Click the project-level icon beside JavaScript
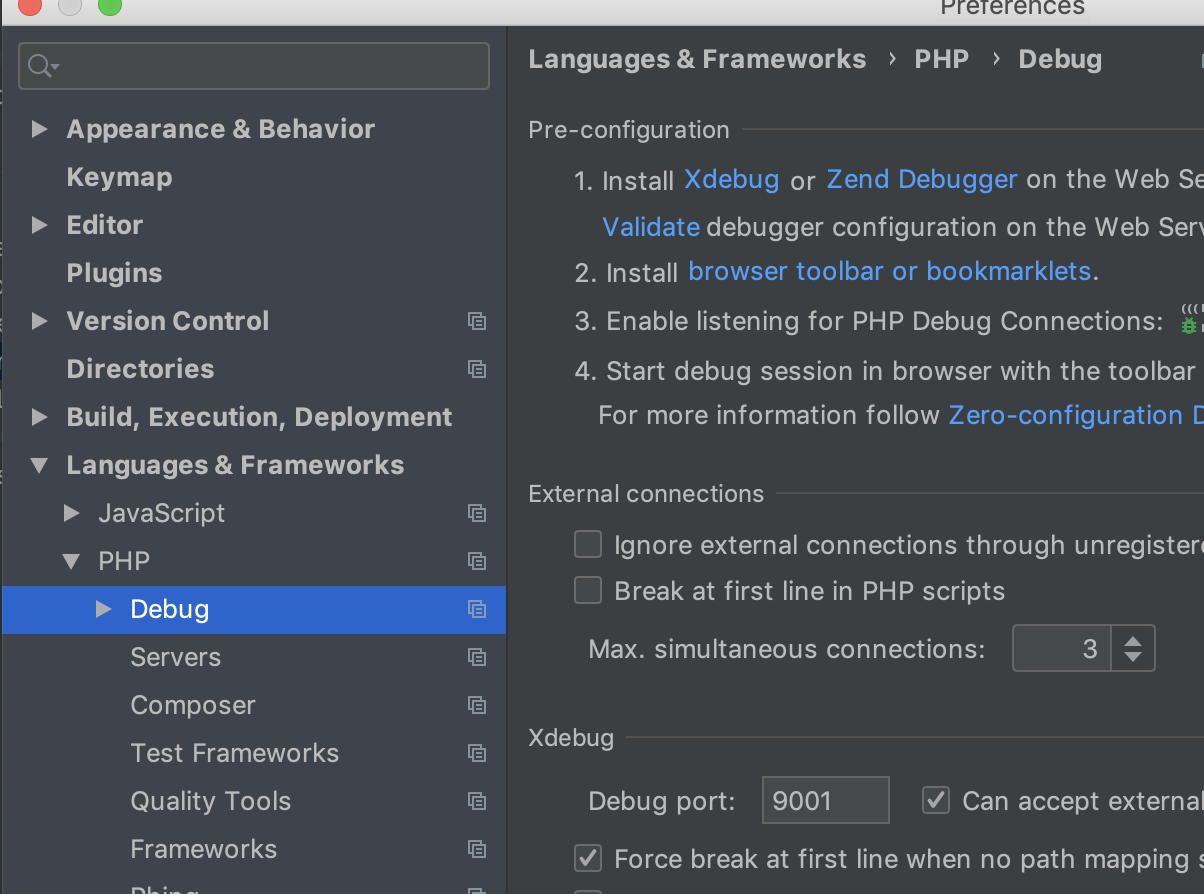Viewport: 1204px width, 894px height. [x=477, y=513]
